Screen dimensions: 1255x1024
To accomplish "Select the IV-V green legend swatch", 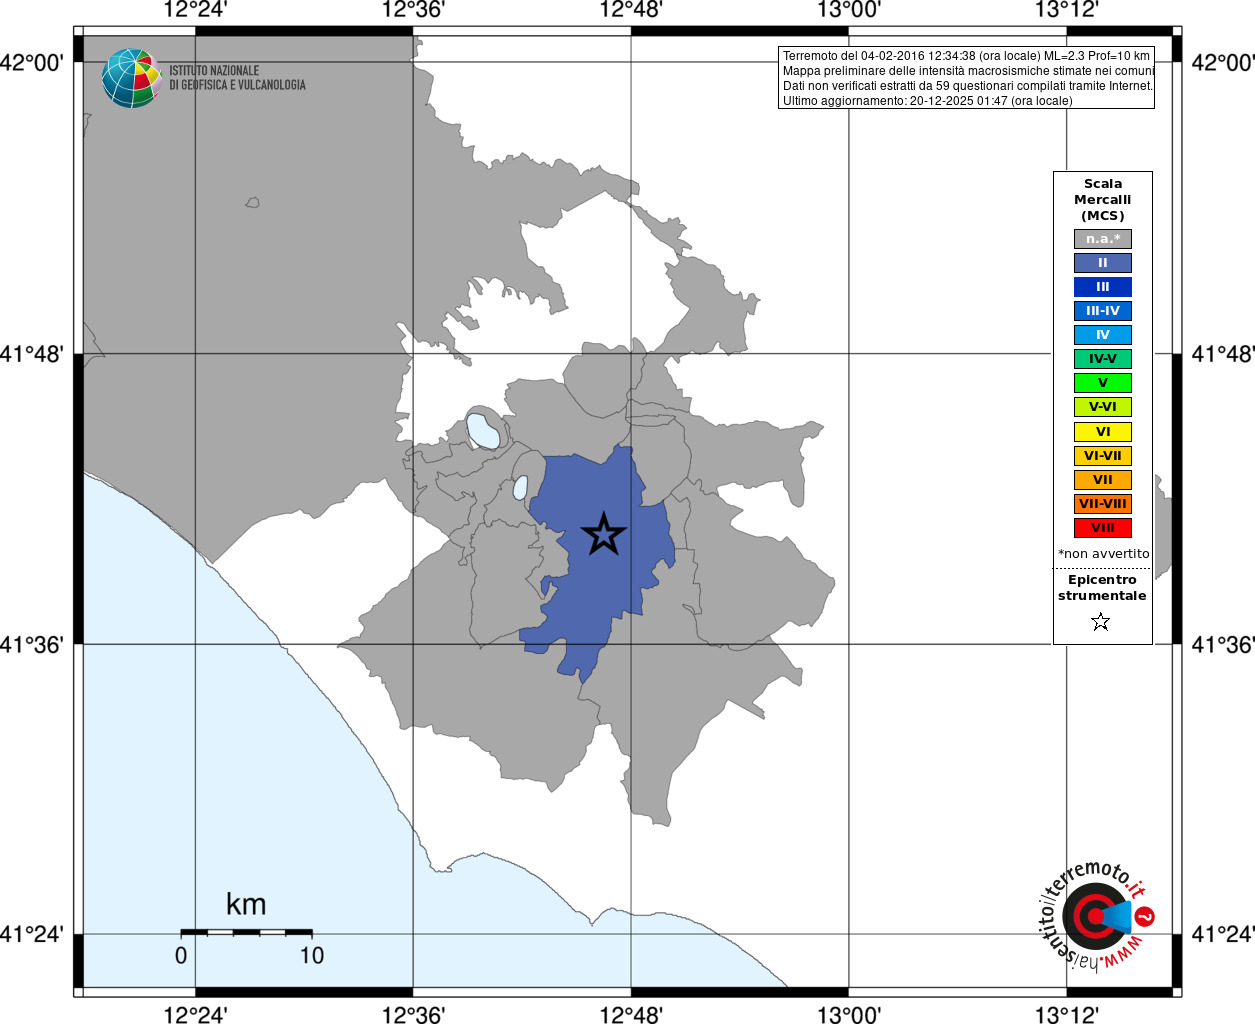I will 1103,359.
